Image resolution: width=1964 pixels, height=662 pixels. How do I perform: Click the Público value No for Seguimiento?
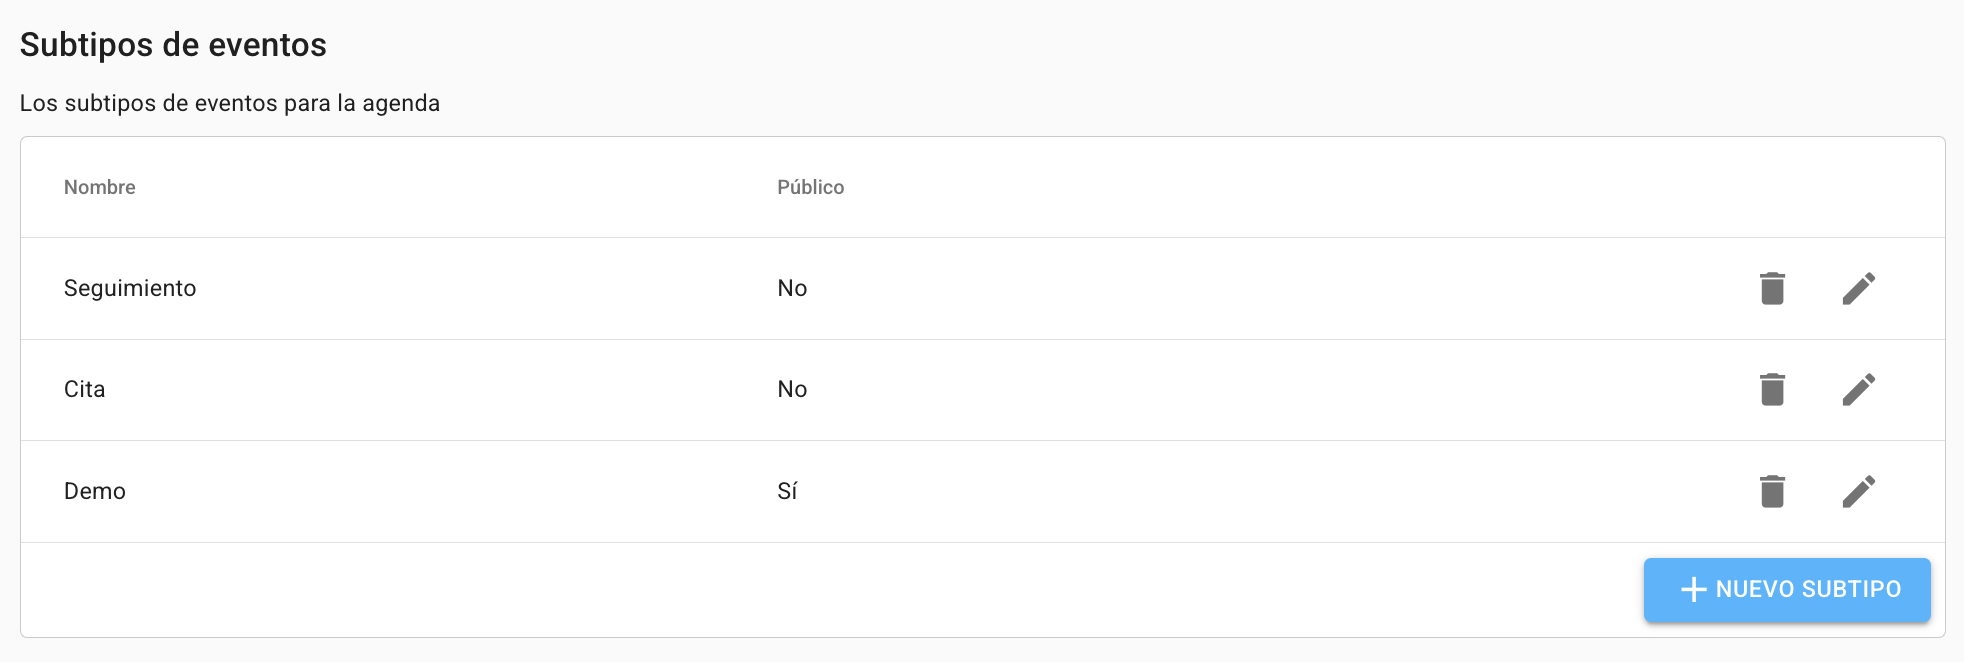[x=792, y=288]
